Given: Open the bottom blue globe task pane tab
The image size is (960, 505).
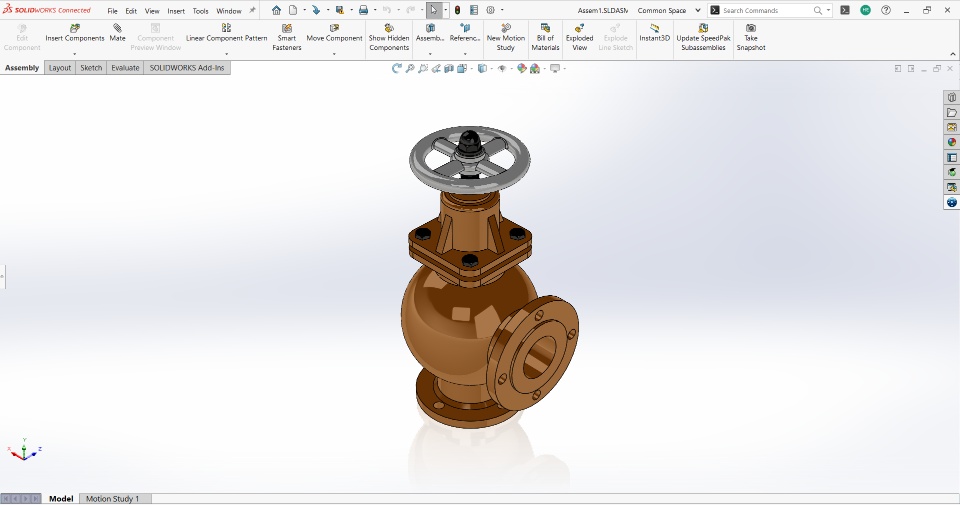Looking at the screenshot, I should click(951, 202).
